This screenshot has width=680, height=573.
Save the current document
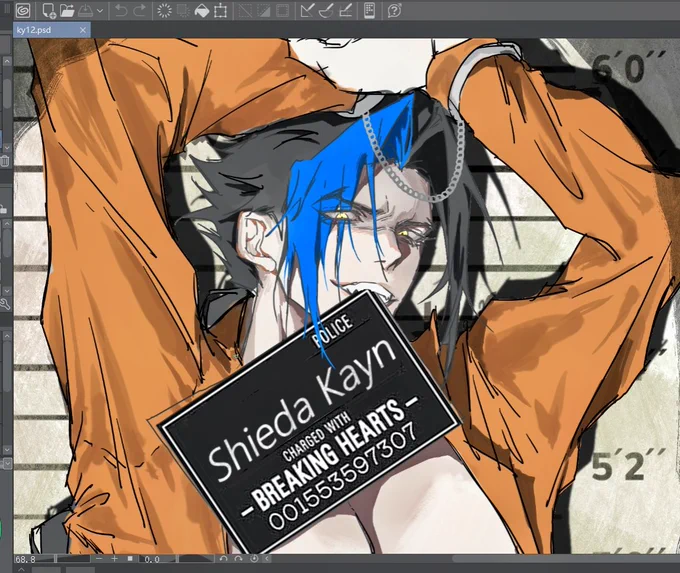85,10
